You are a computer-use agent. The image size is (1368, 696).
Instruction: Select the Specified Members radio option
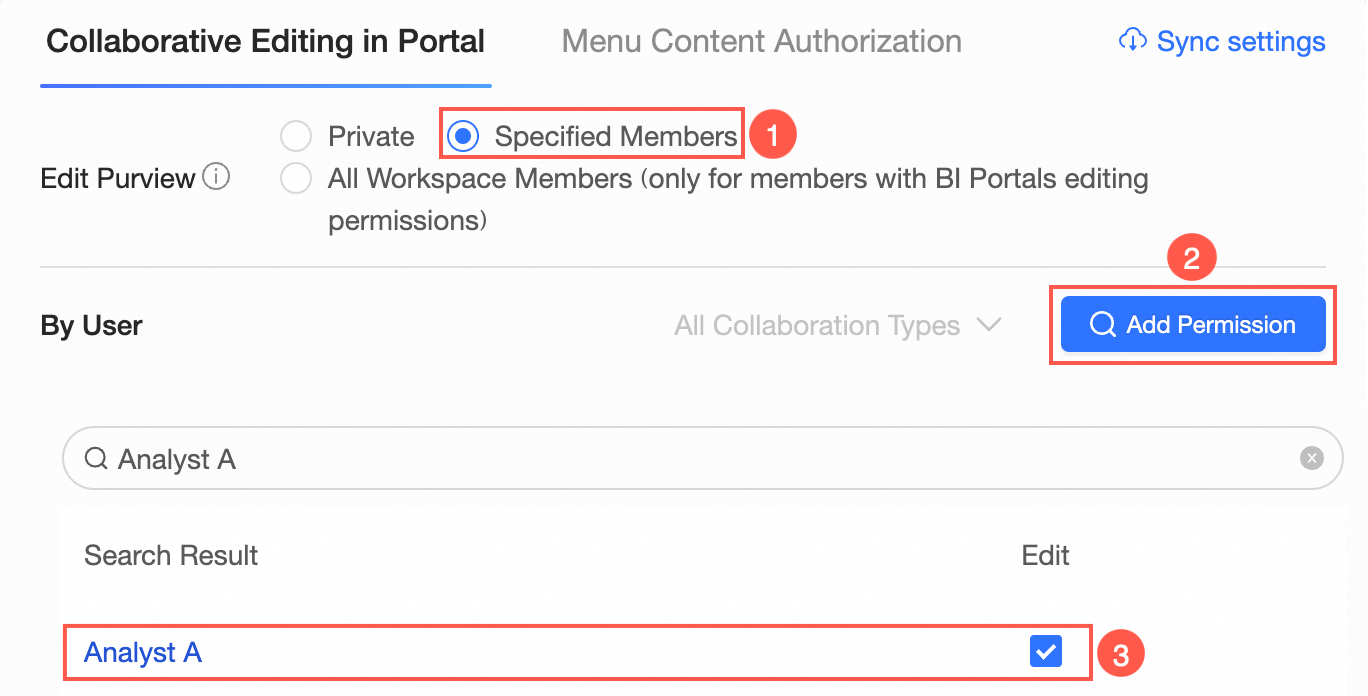click(464, 136)
